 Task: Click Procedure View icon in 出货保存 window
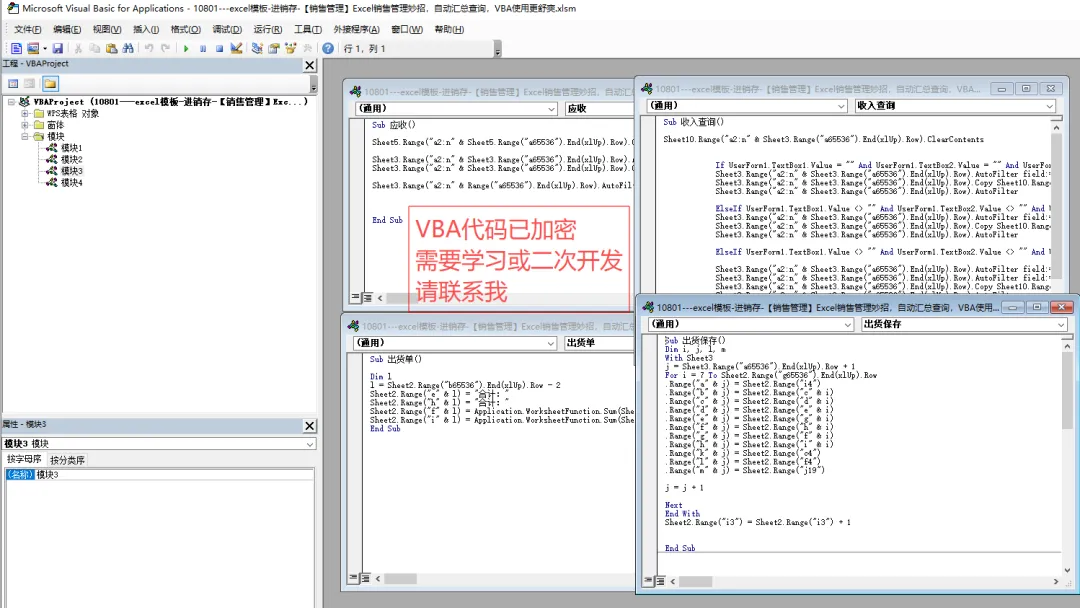648,581
